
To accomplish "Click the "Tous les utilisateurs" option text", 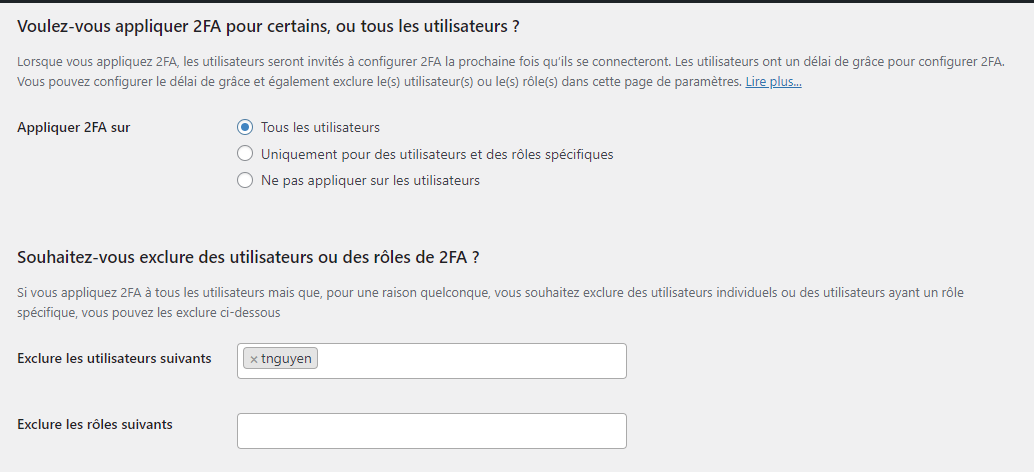I will point(320,128).
